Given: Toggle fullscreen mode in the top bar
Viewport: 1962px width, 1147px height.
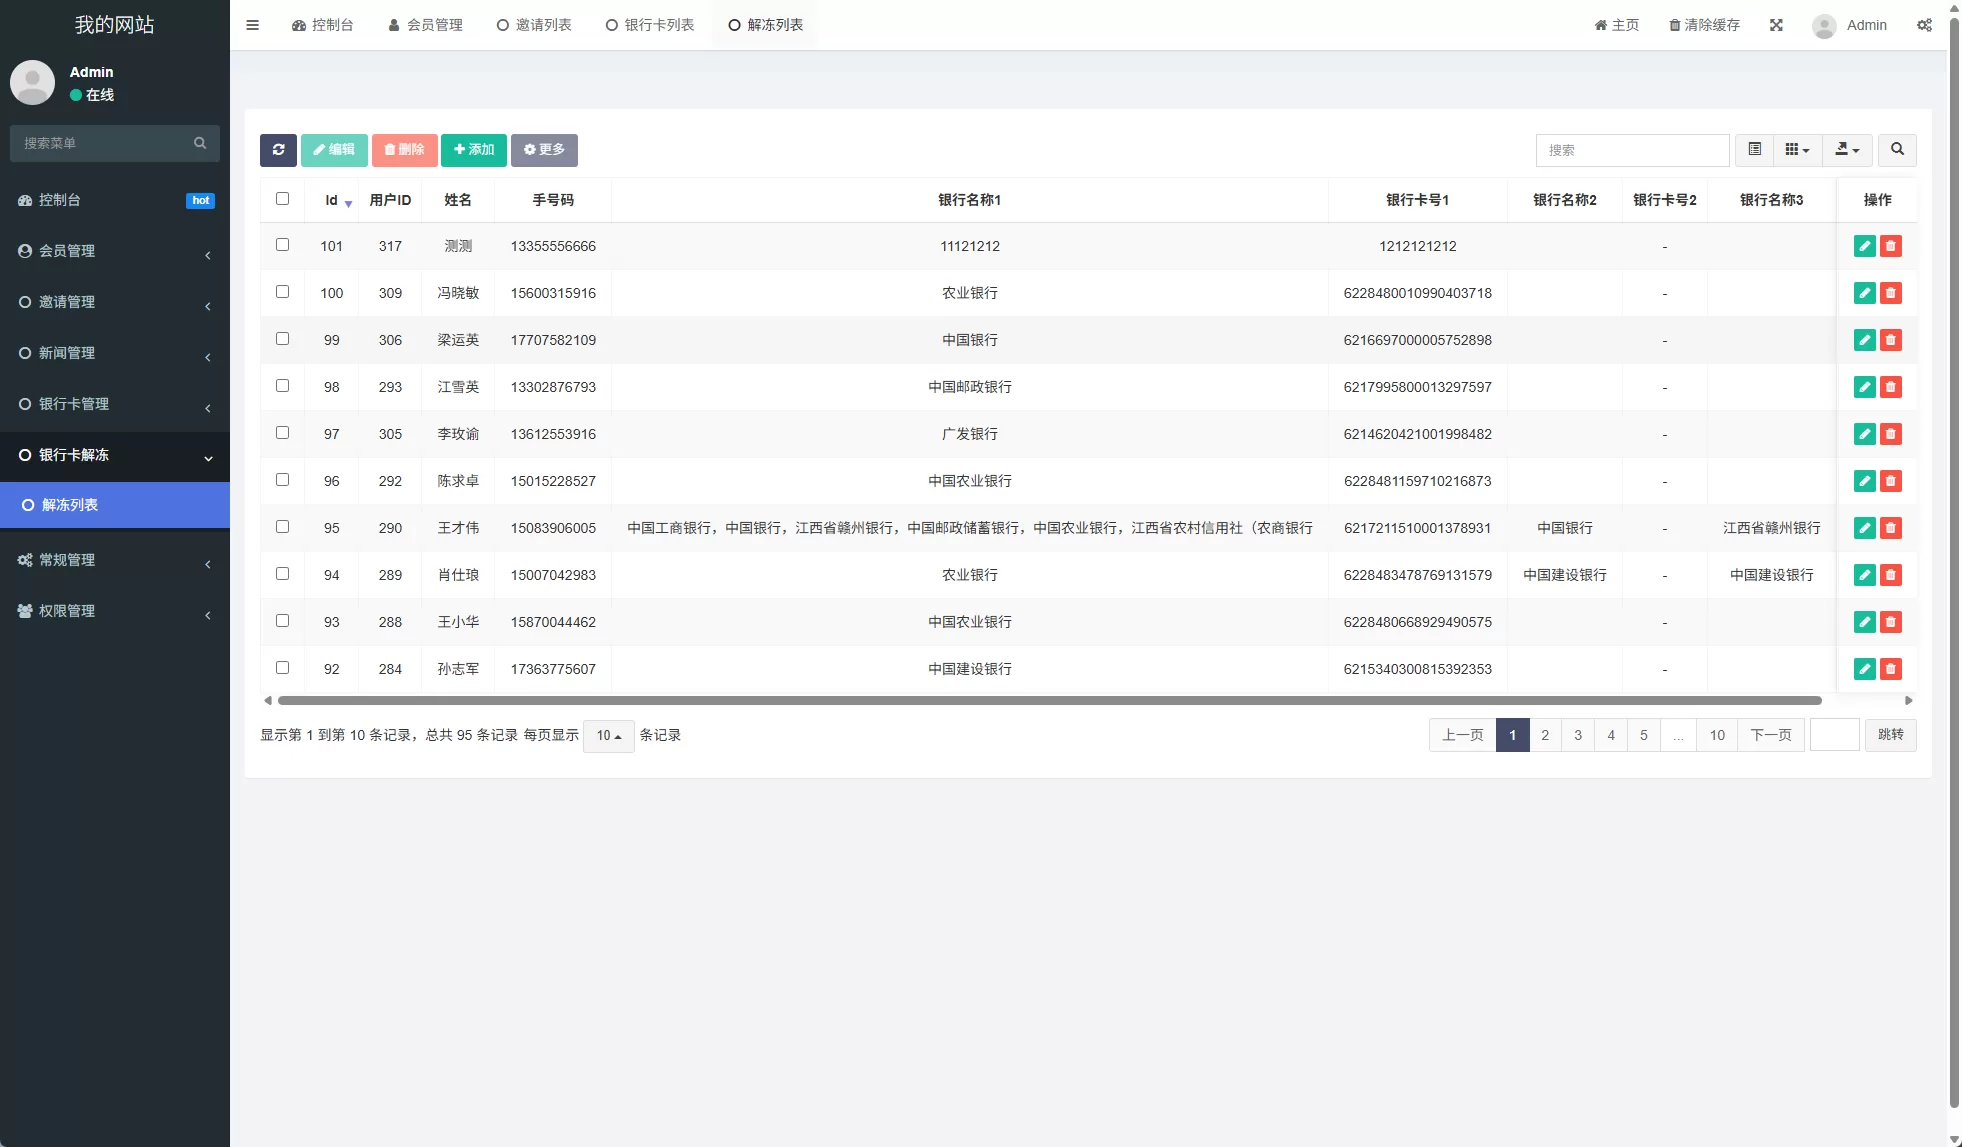Looking at the screenshot, I should (x=1777, y=24).
